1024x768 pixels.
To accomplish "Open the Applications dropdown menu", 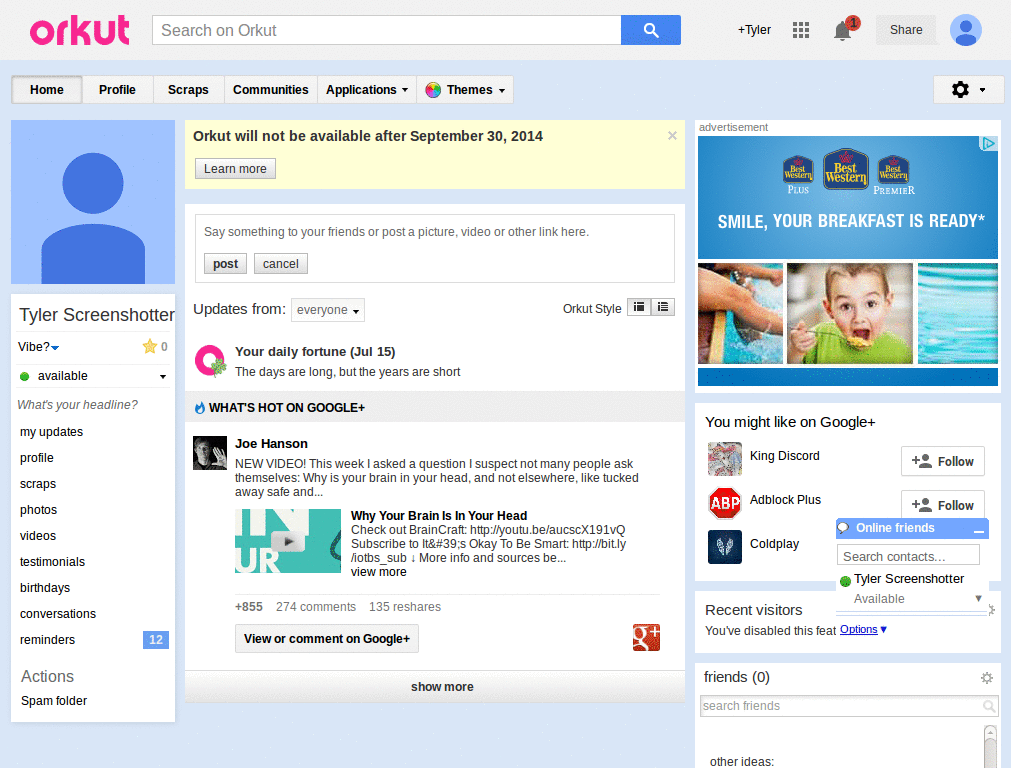I will tap(367, 90).
